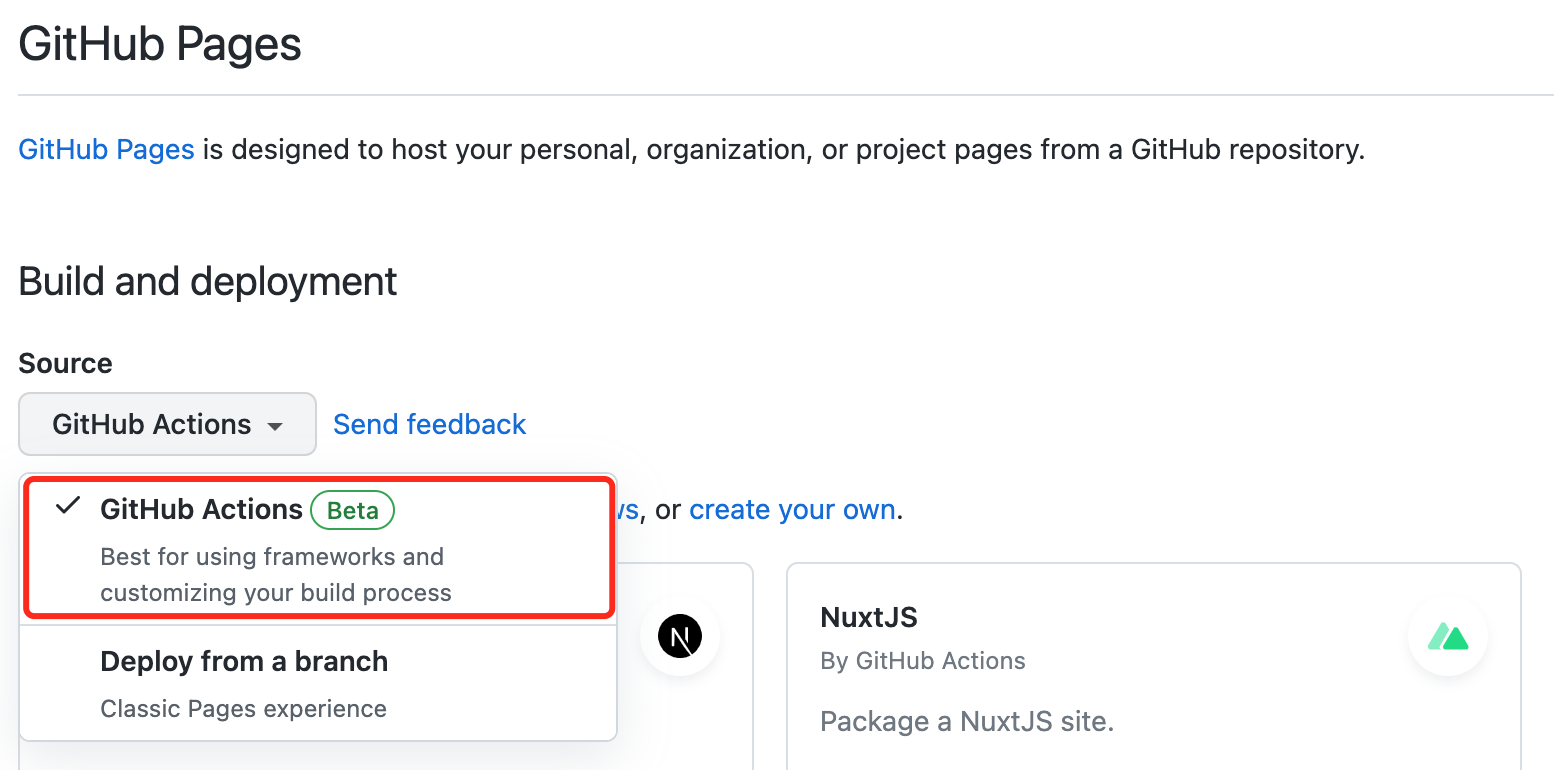
Task: Click the GitHub Pages page heading
Action: (x=160, y=45)
